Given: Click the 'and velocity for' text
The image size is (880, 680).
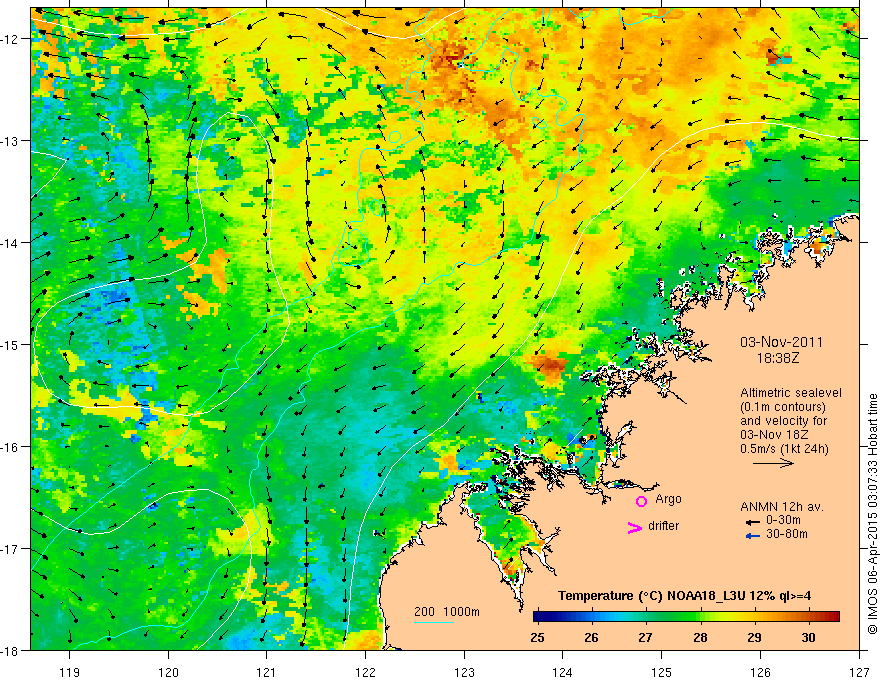Looking at the screenshot, I should coord(783,421).
